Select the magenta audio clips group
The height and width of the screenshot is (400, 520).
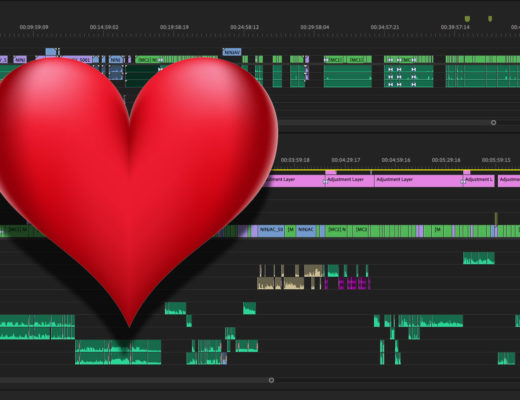coord(347,284)
